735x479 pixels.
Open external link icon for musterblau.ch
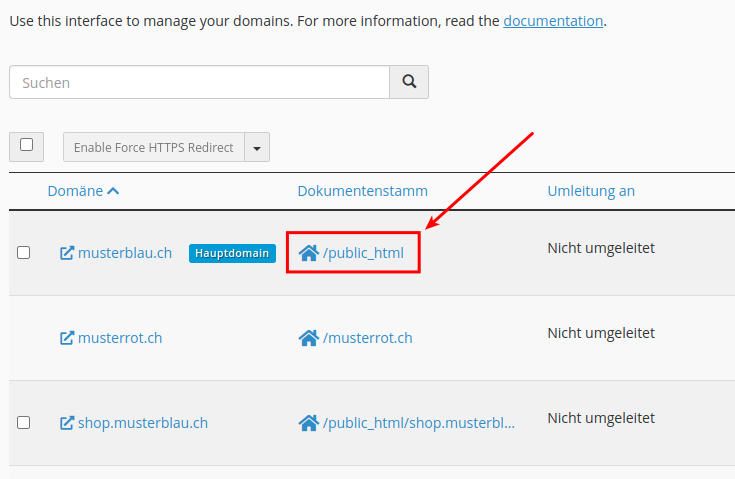pyautogui.click(x=67, y=253)
